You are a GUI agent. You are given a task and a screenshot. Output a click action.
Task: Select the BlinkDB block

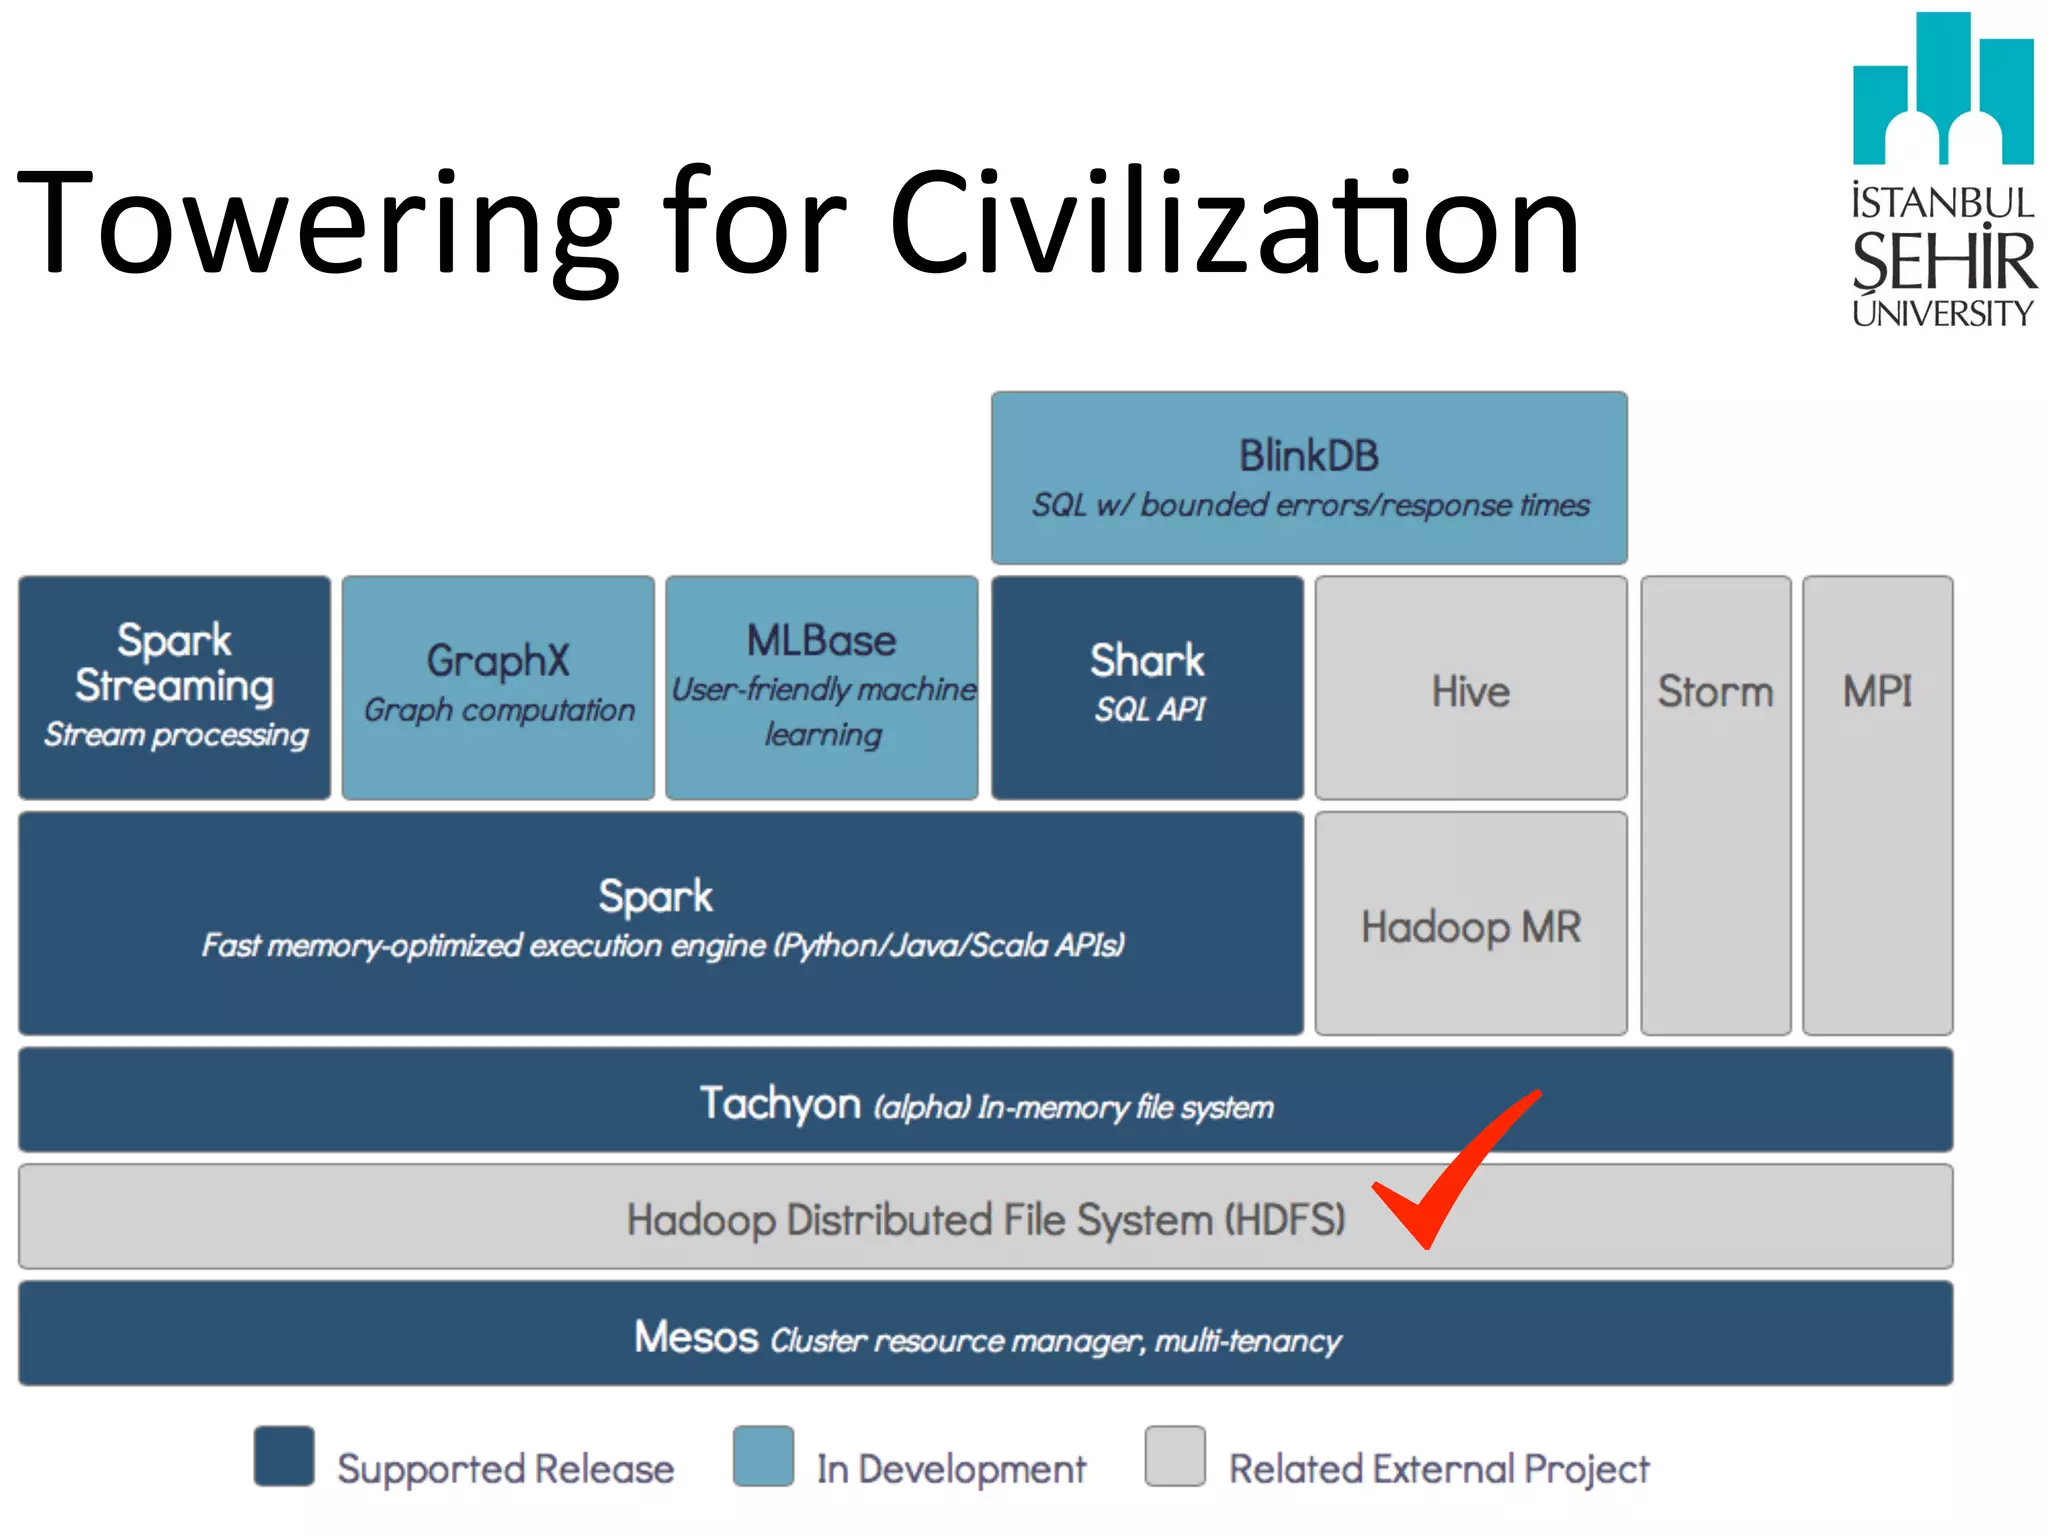click(x=1308, y=478)
